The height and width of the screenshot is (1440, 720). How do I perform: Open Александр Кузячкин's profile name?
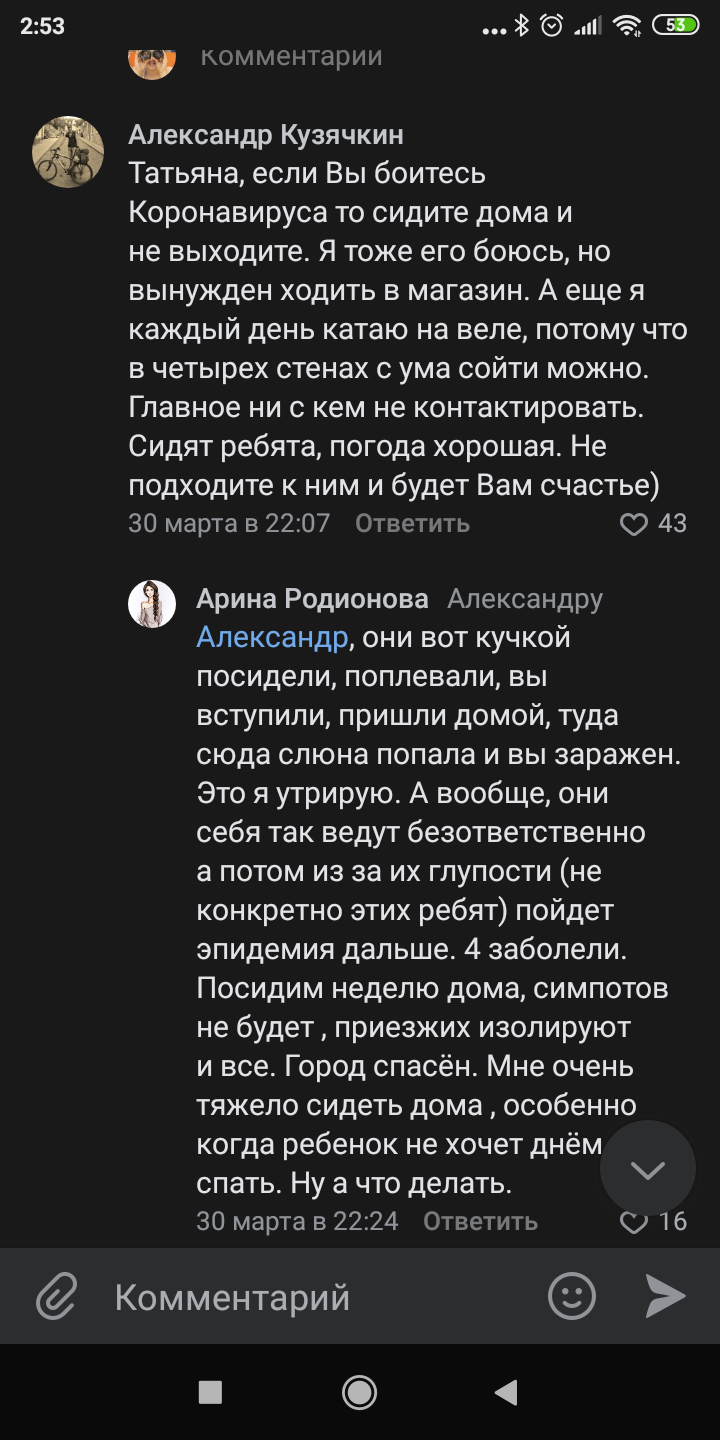pyautogui.click(x=266, y=136)
